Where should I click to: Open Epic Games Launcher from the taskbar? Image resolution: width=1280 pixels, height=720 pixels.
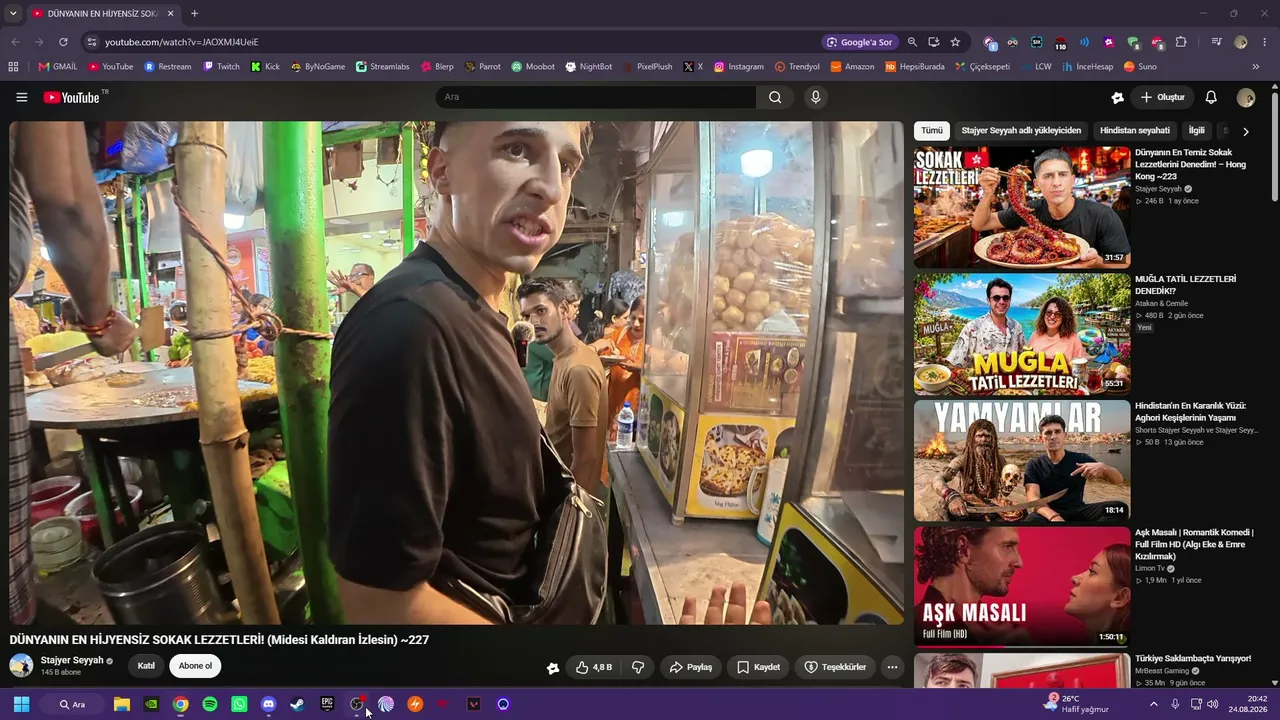tap(327, 704)
